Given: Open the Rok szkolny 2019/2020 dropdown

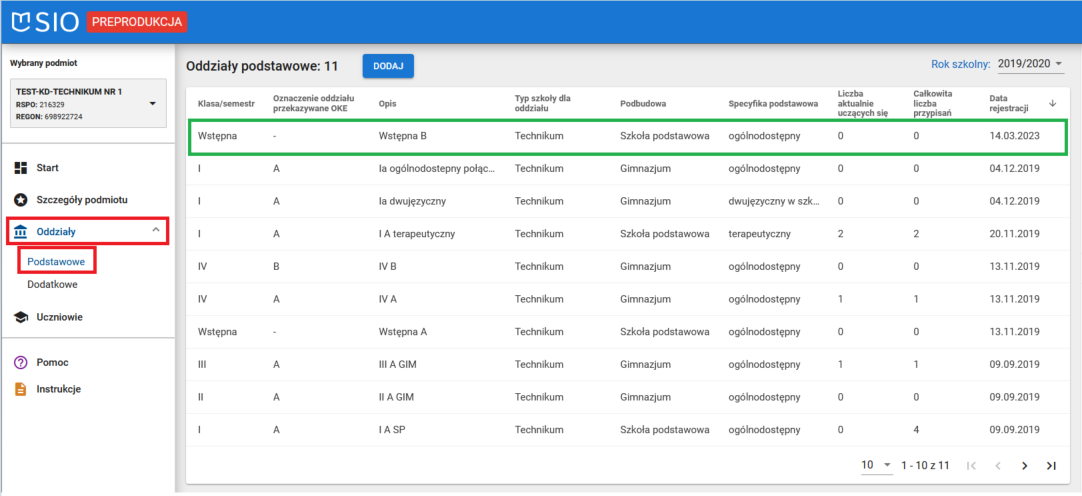Looking at the screenshot, I should (1030, 64).
